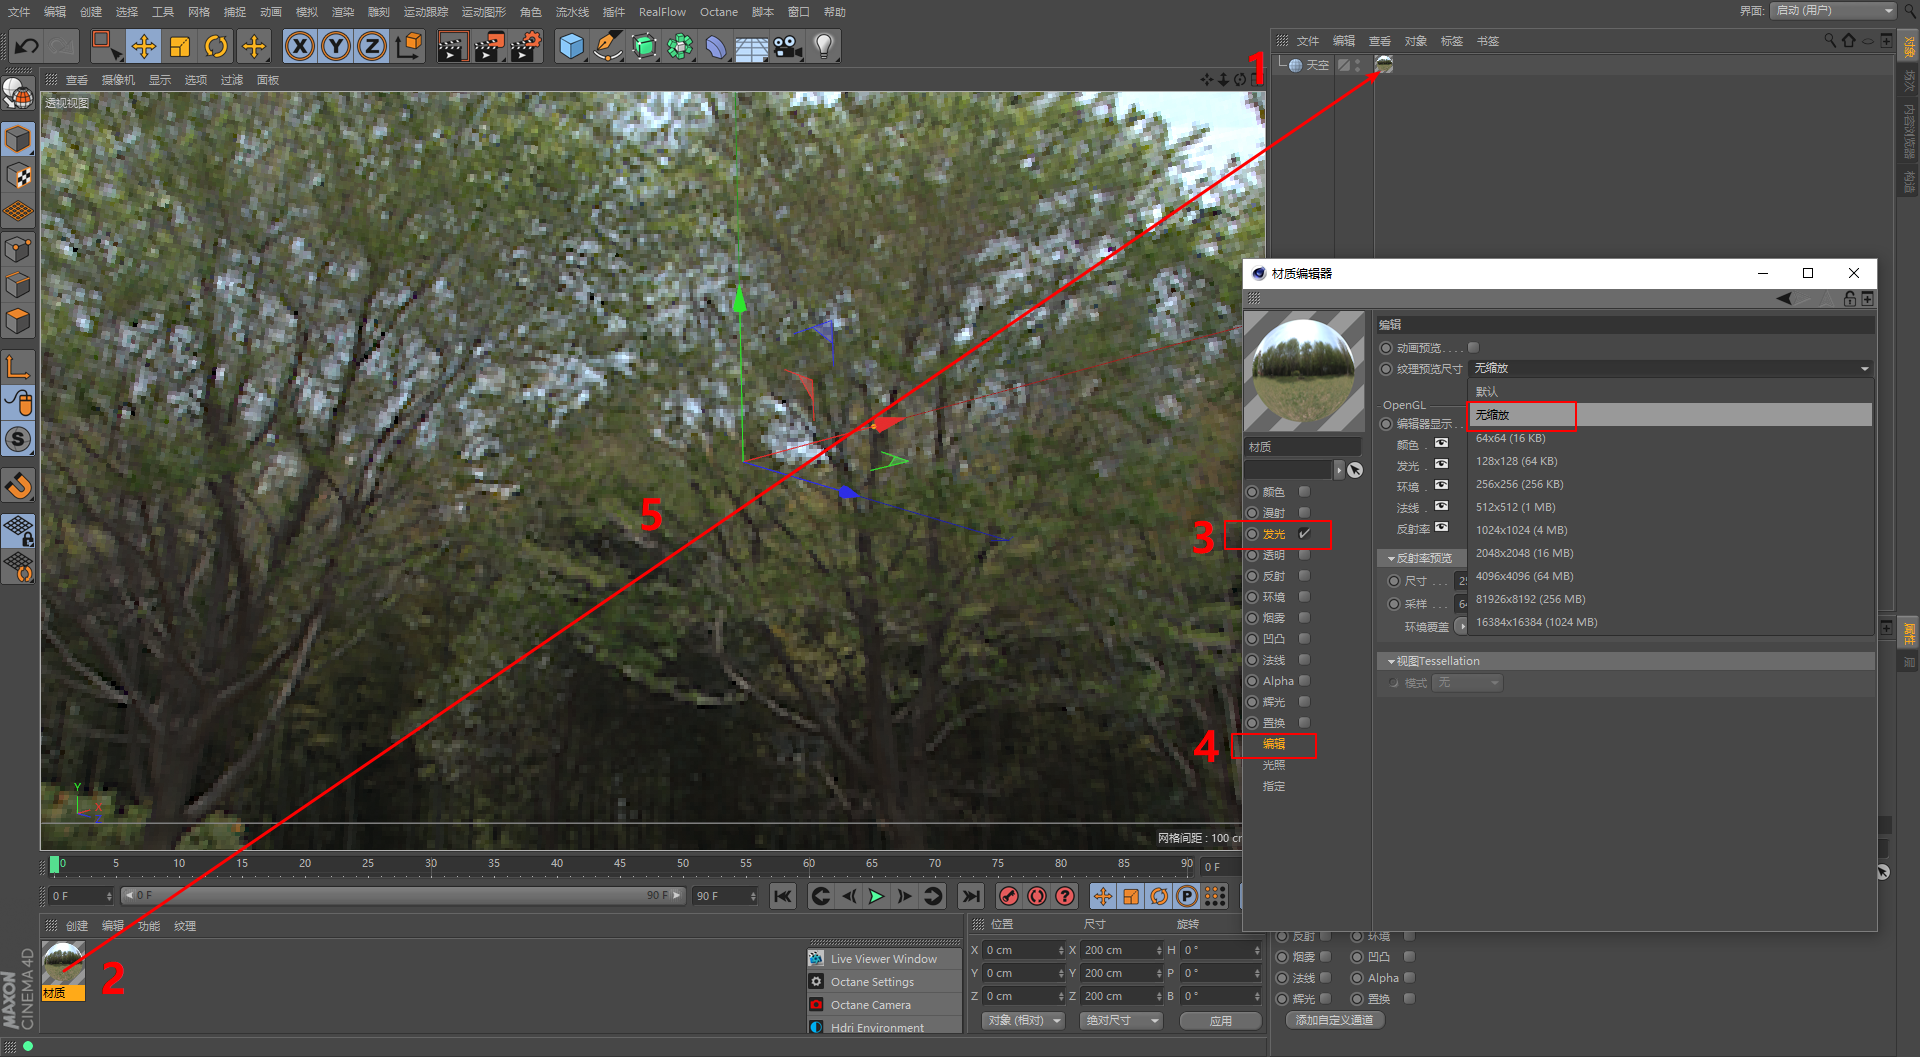Toggle Z axis lock
The image size is (1920, 1057).
point(372,46)
